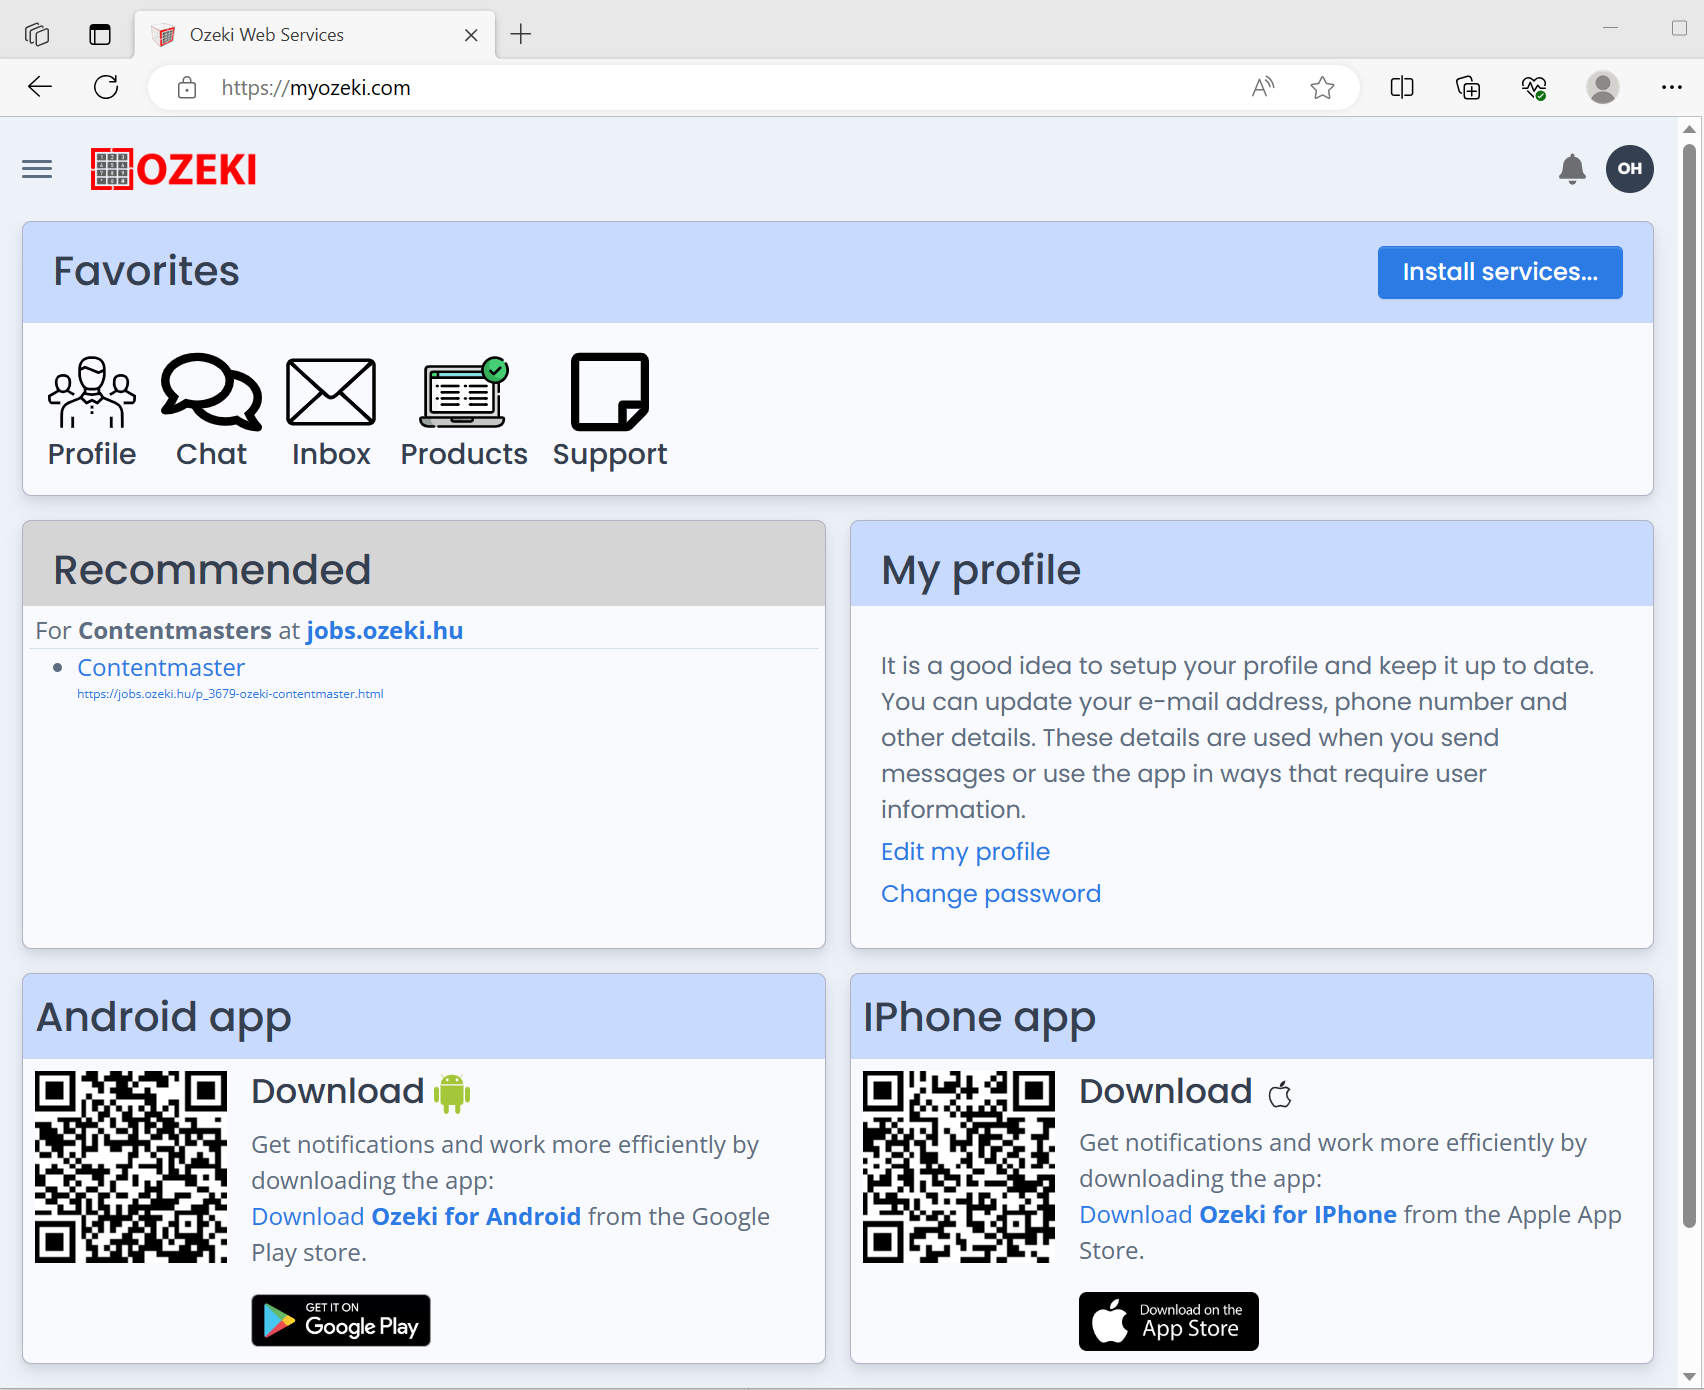Image resolution: width=1704 pixels, height=1390 pixels.
Task: Click the scrollbar up arrow
Action: [x=1689, y=128]
